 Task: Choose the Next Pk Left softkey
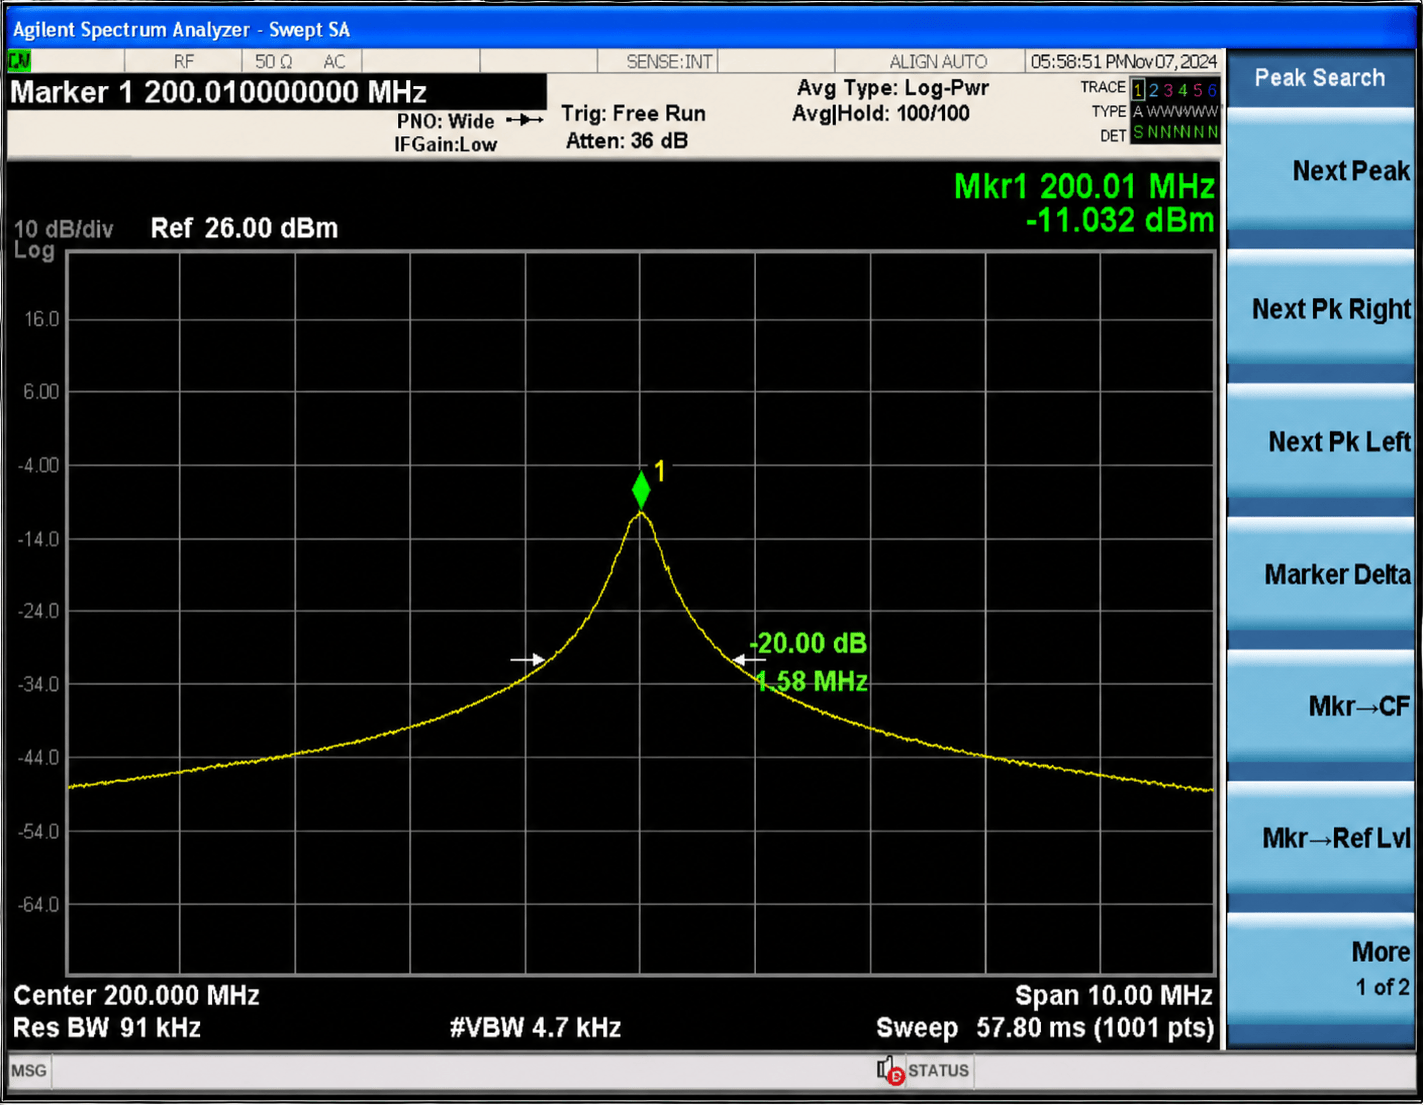point(1320,441)
